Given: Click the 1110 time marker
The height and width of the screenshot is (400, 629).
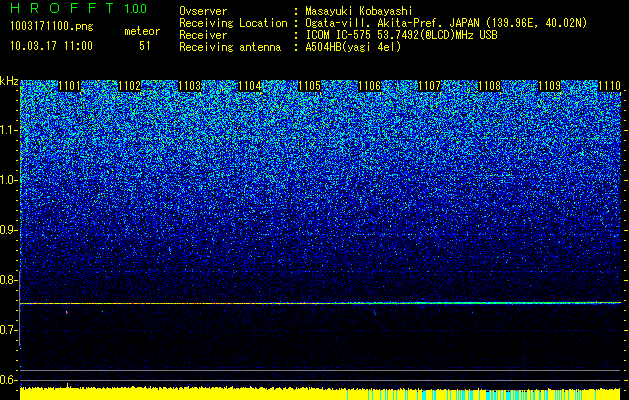Looking at the screenshot, I should pyautogui.click(x=609, y=86).
